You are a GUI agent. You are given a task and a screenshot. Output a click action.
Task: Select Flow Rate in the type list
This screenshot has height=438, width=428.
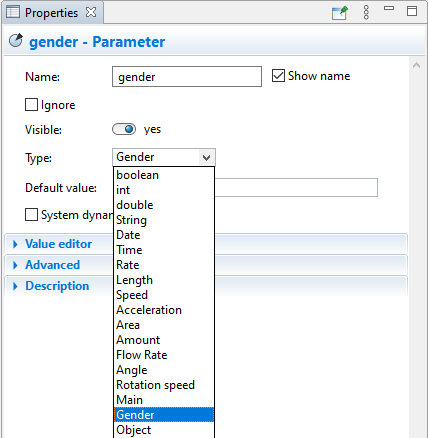point(164,355)
